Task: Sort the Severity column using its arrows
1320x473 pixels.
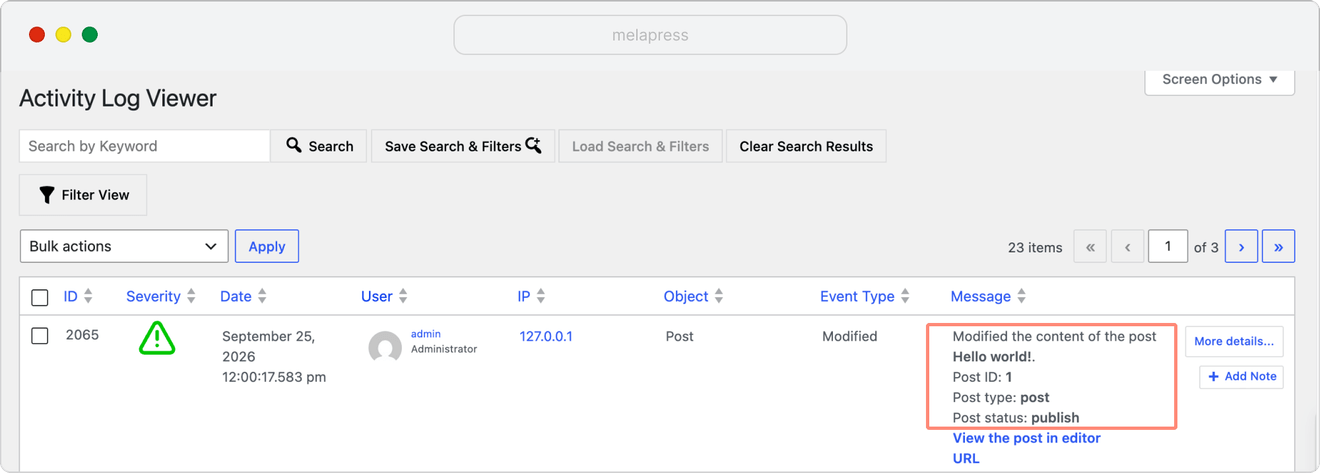Action: (191, 296)
